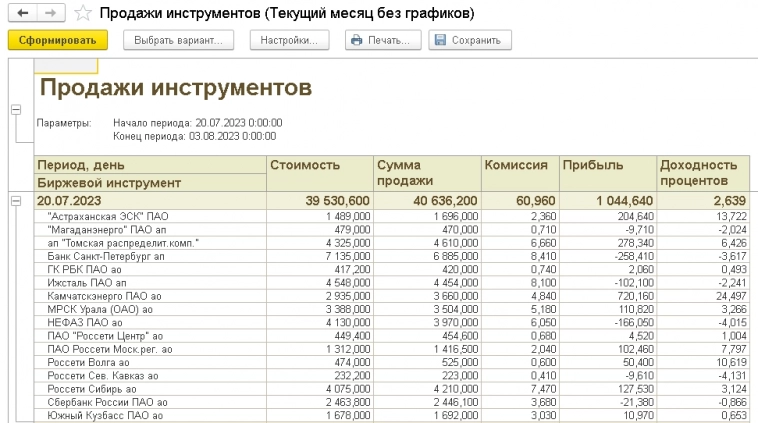The image size is (758, 423).
Task: Select the ГК РБК ПАО ао row
Action: 392,269
